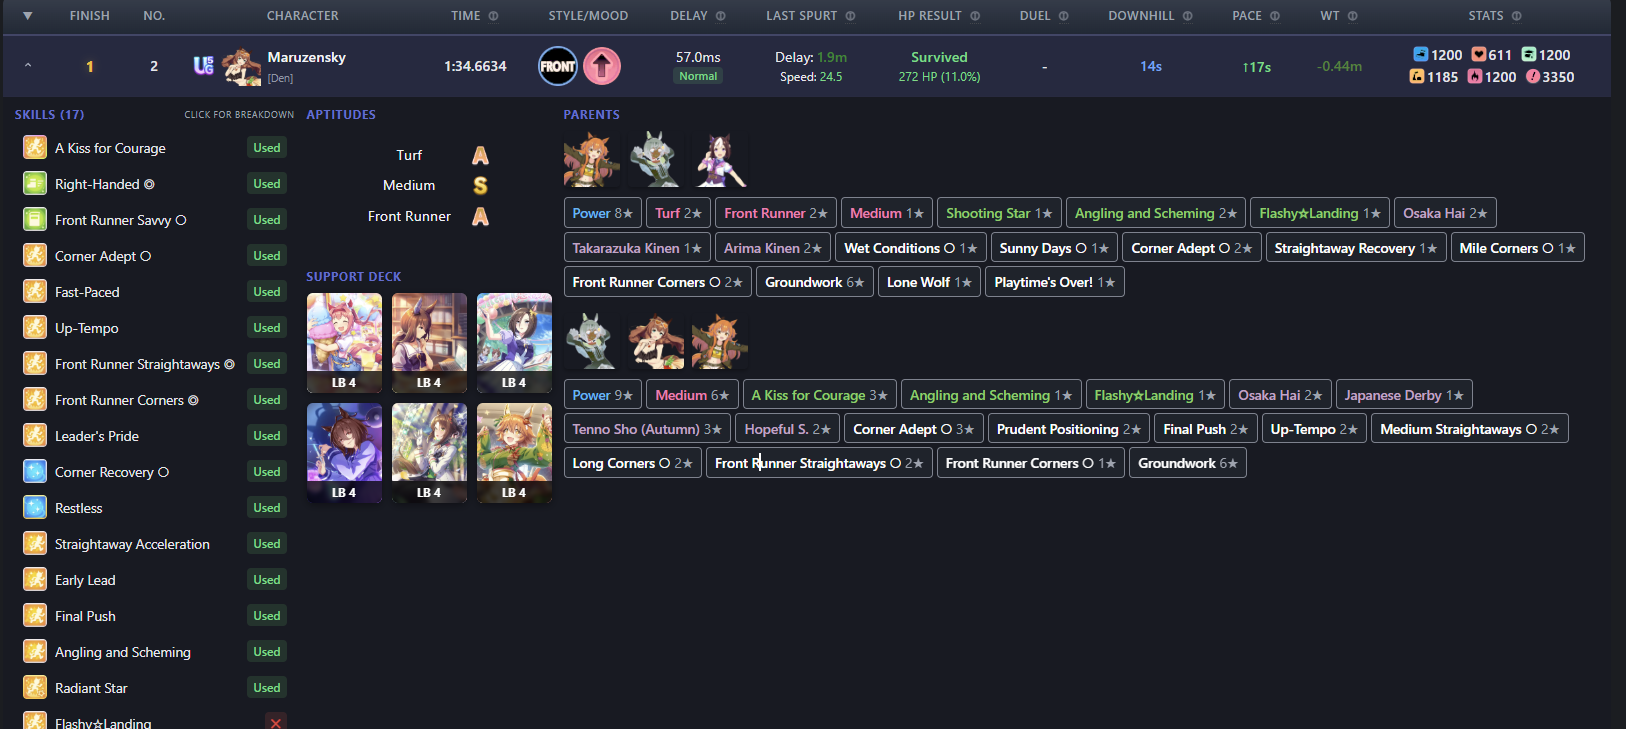The image size is (1626, 729).
Task: Click the Tenno Sho (Autumn) 3★ chip
Action: 647,429
